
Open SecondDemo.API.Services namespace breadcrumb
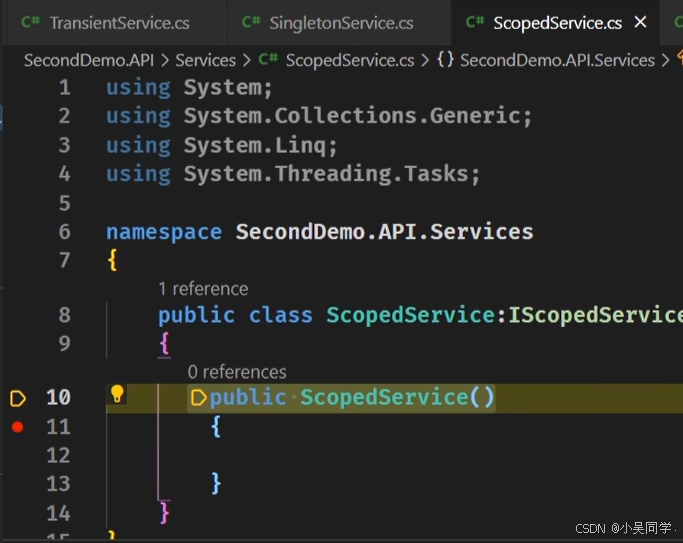(x=557, y=60)
